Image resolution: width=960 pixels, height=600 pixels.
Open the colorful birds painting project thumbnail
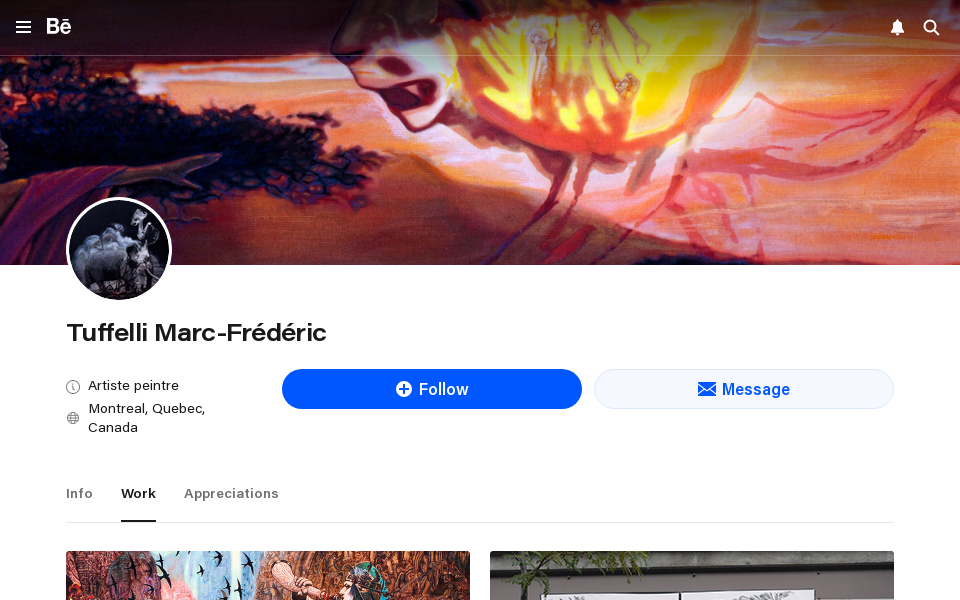click(268, 576)
